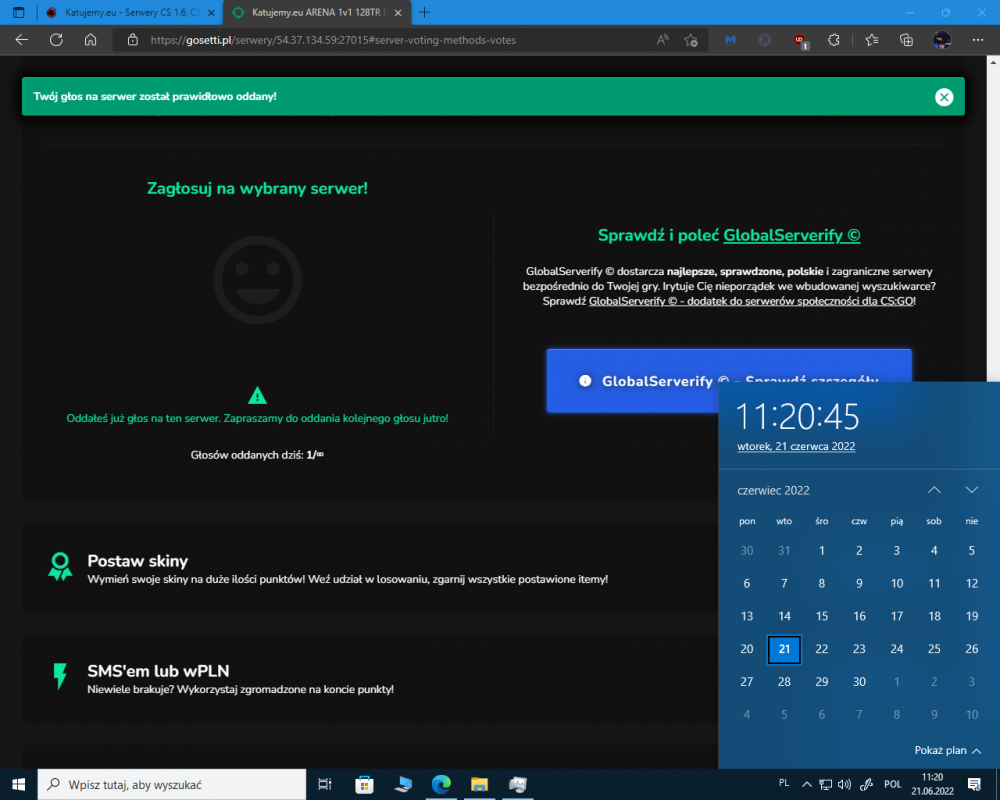Click the taskbar clock showing 11:20
This screenshot has height=800, width=1000.
point(932,784)
